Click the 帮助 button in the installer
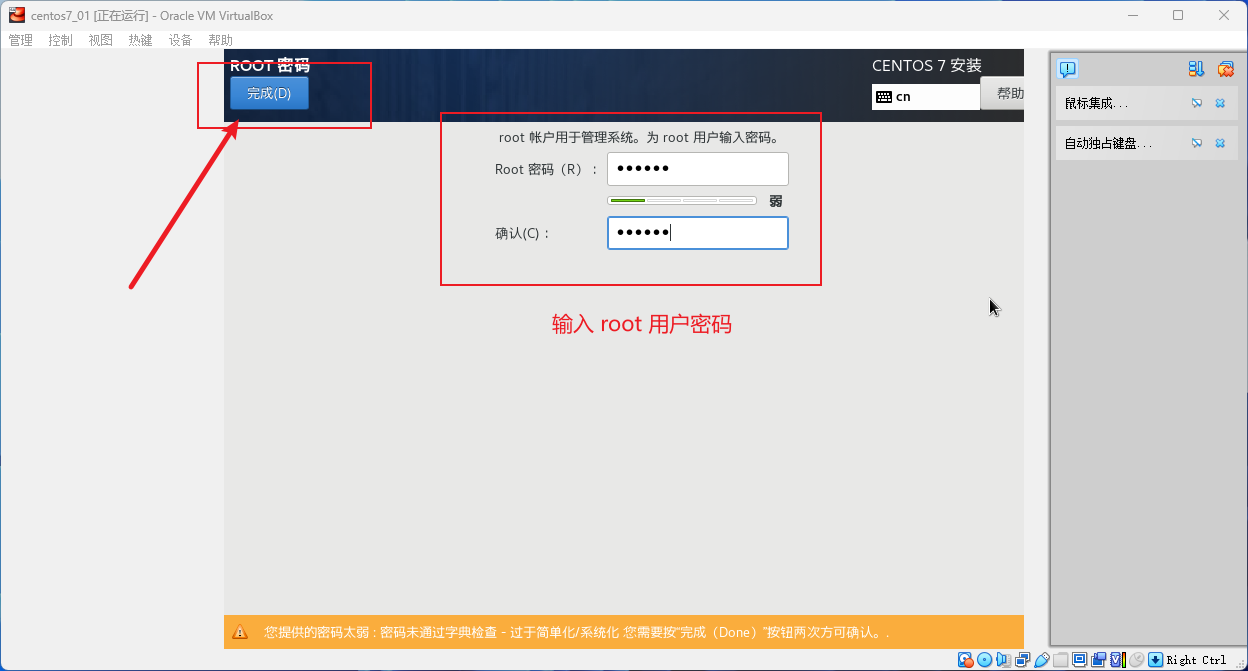1248x671 pixels. [1003, 94]
